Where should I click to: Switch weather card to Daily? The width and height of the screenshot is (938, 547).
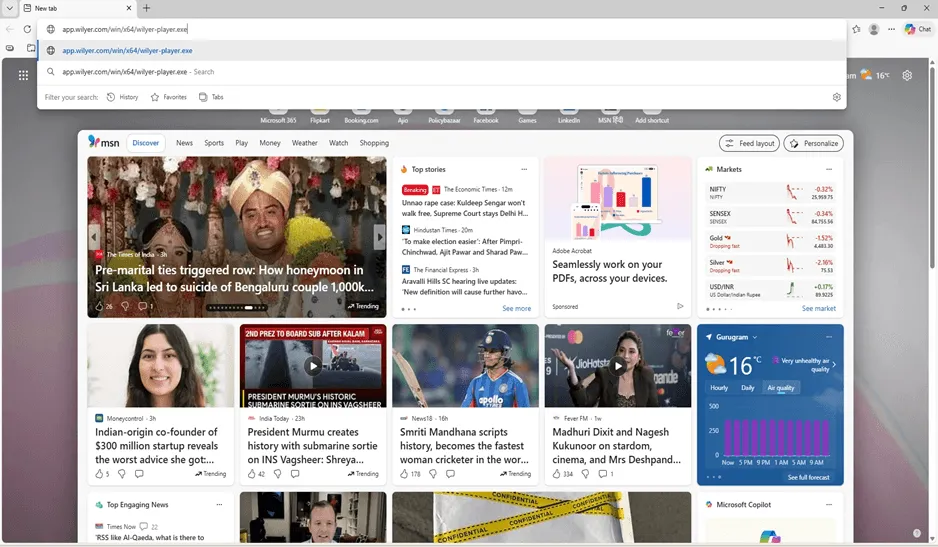coord(748,388)
